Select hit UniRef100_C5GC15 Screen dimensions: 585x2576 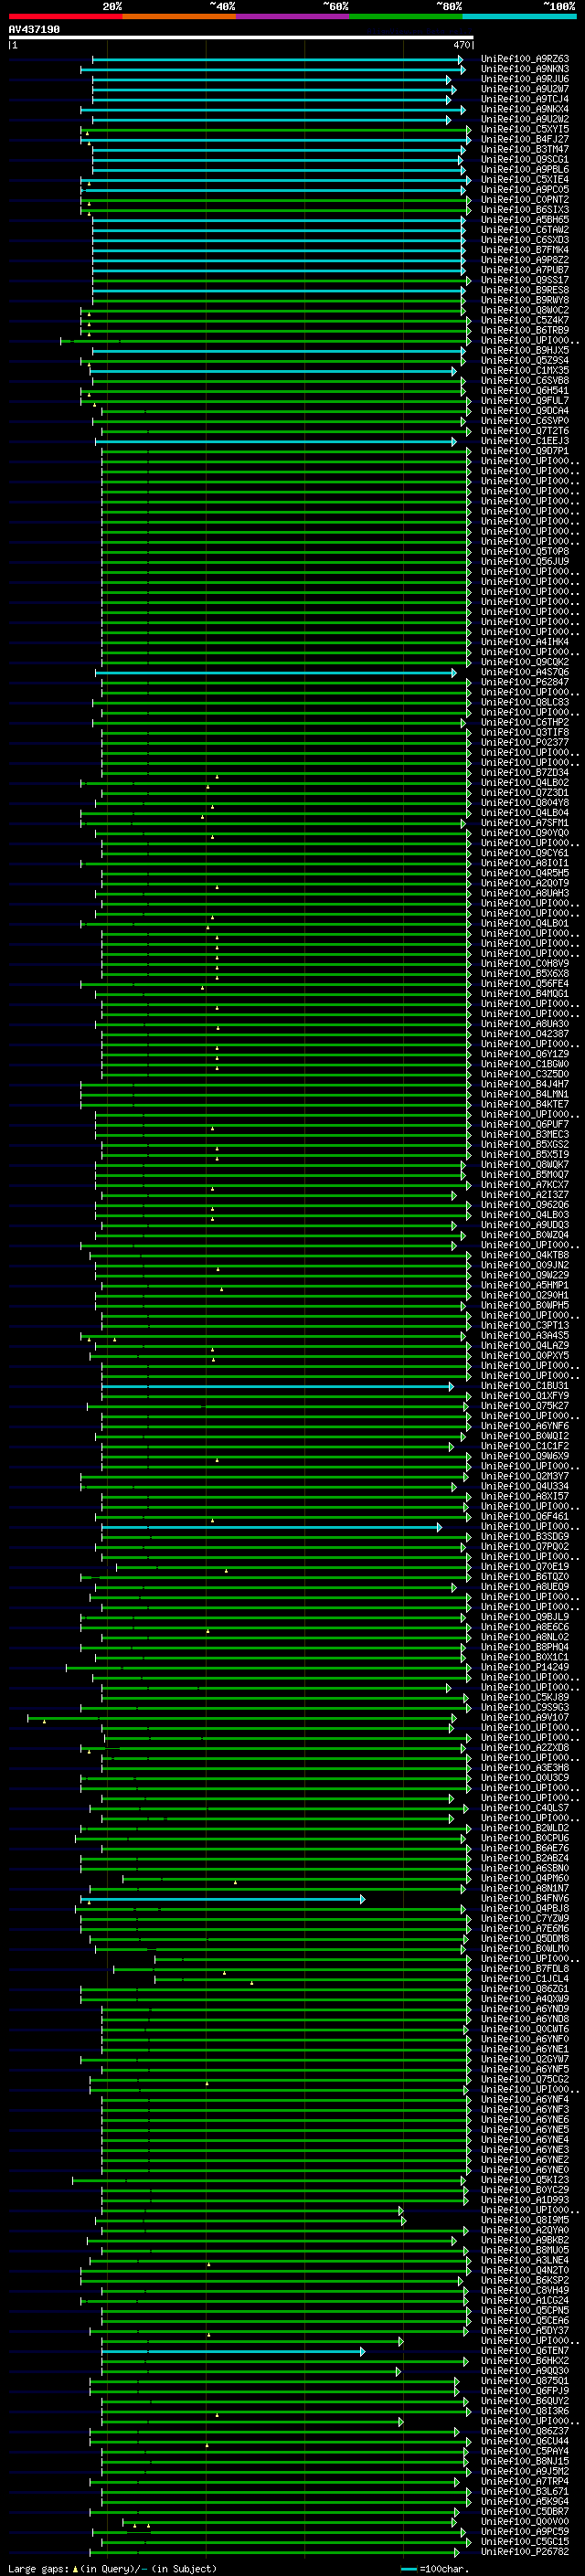click(x=525, y=2541)
